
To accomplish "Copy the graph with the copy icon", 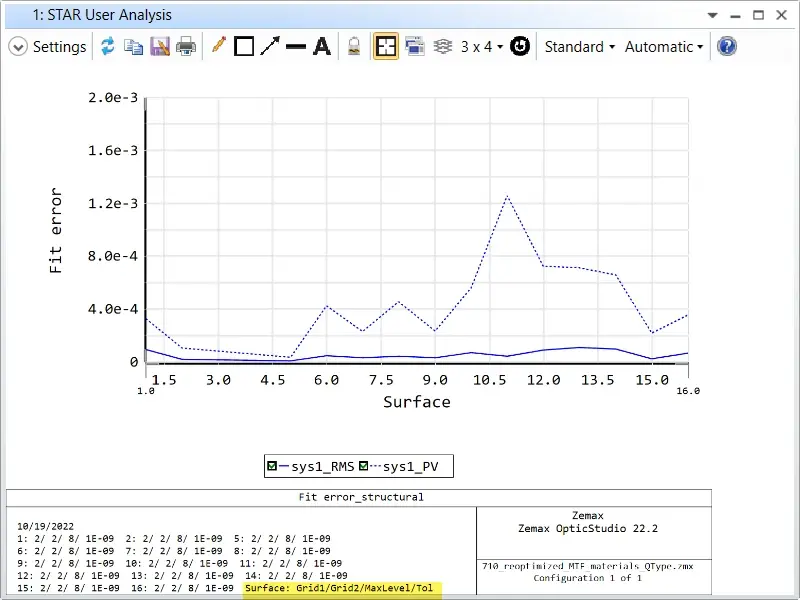I will coord(134,47).
